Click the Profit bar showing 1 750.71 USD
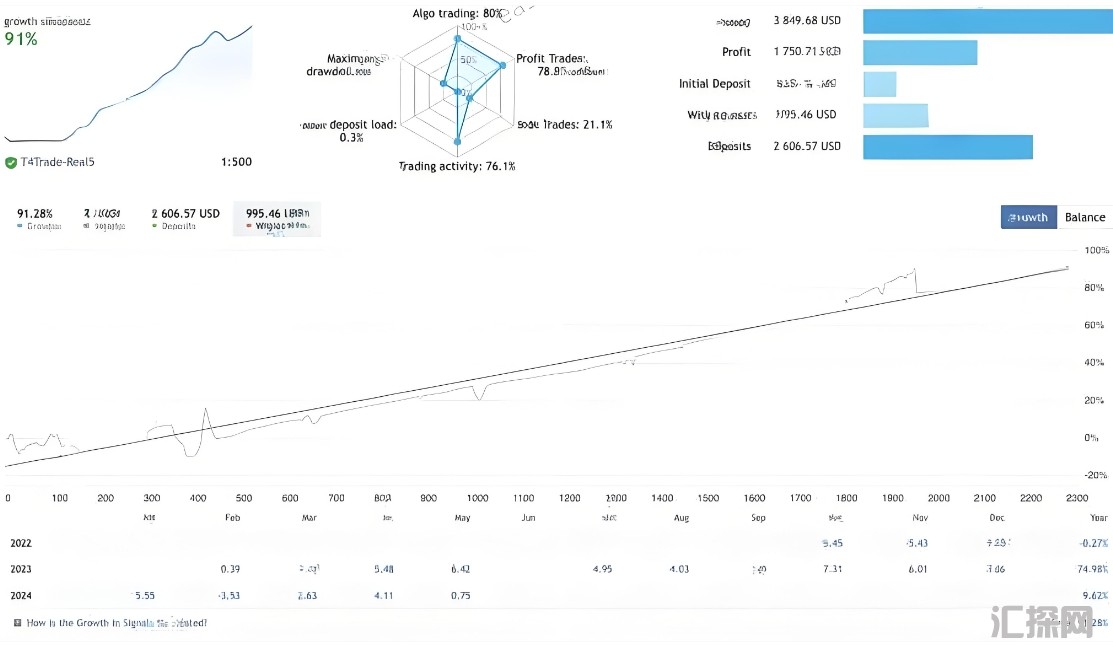Screen dimensions: 1113x646 coord(919,53)
